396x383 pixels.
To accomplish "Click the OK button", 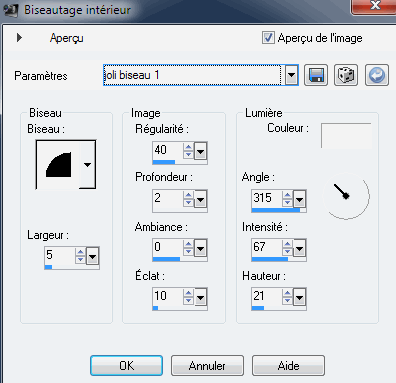I will 127,366.
